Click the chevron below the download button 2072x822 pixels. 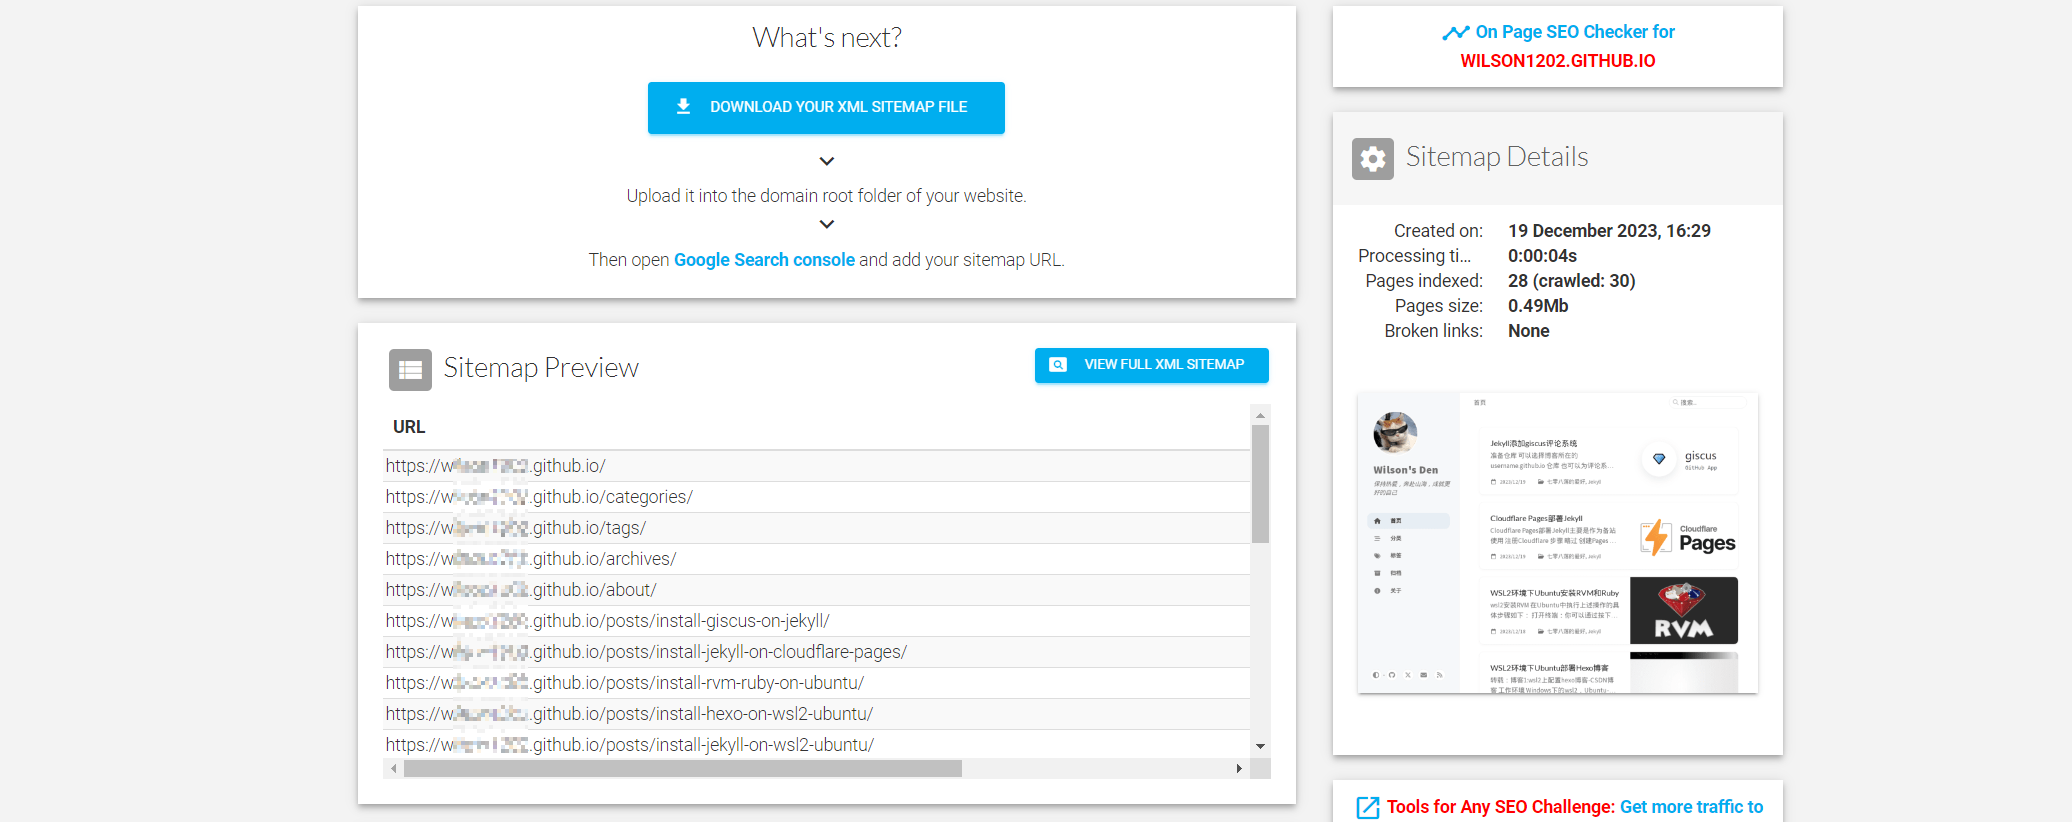[x=826, y=161]
